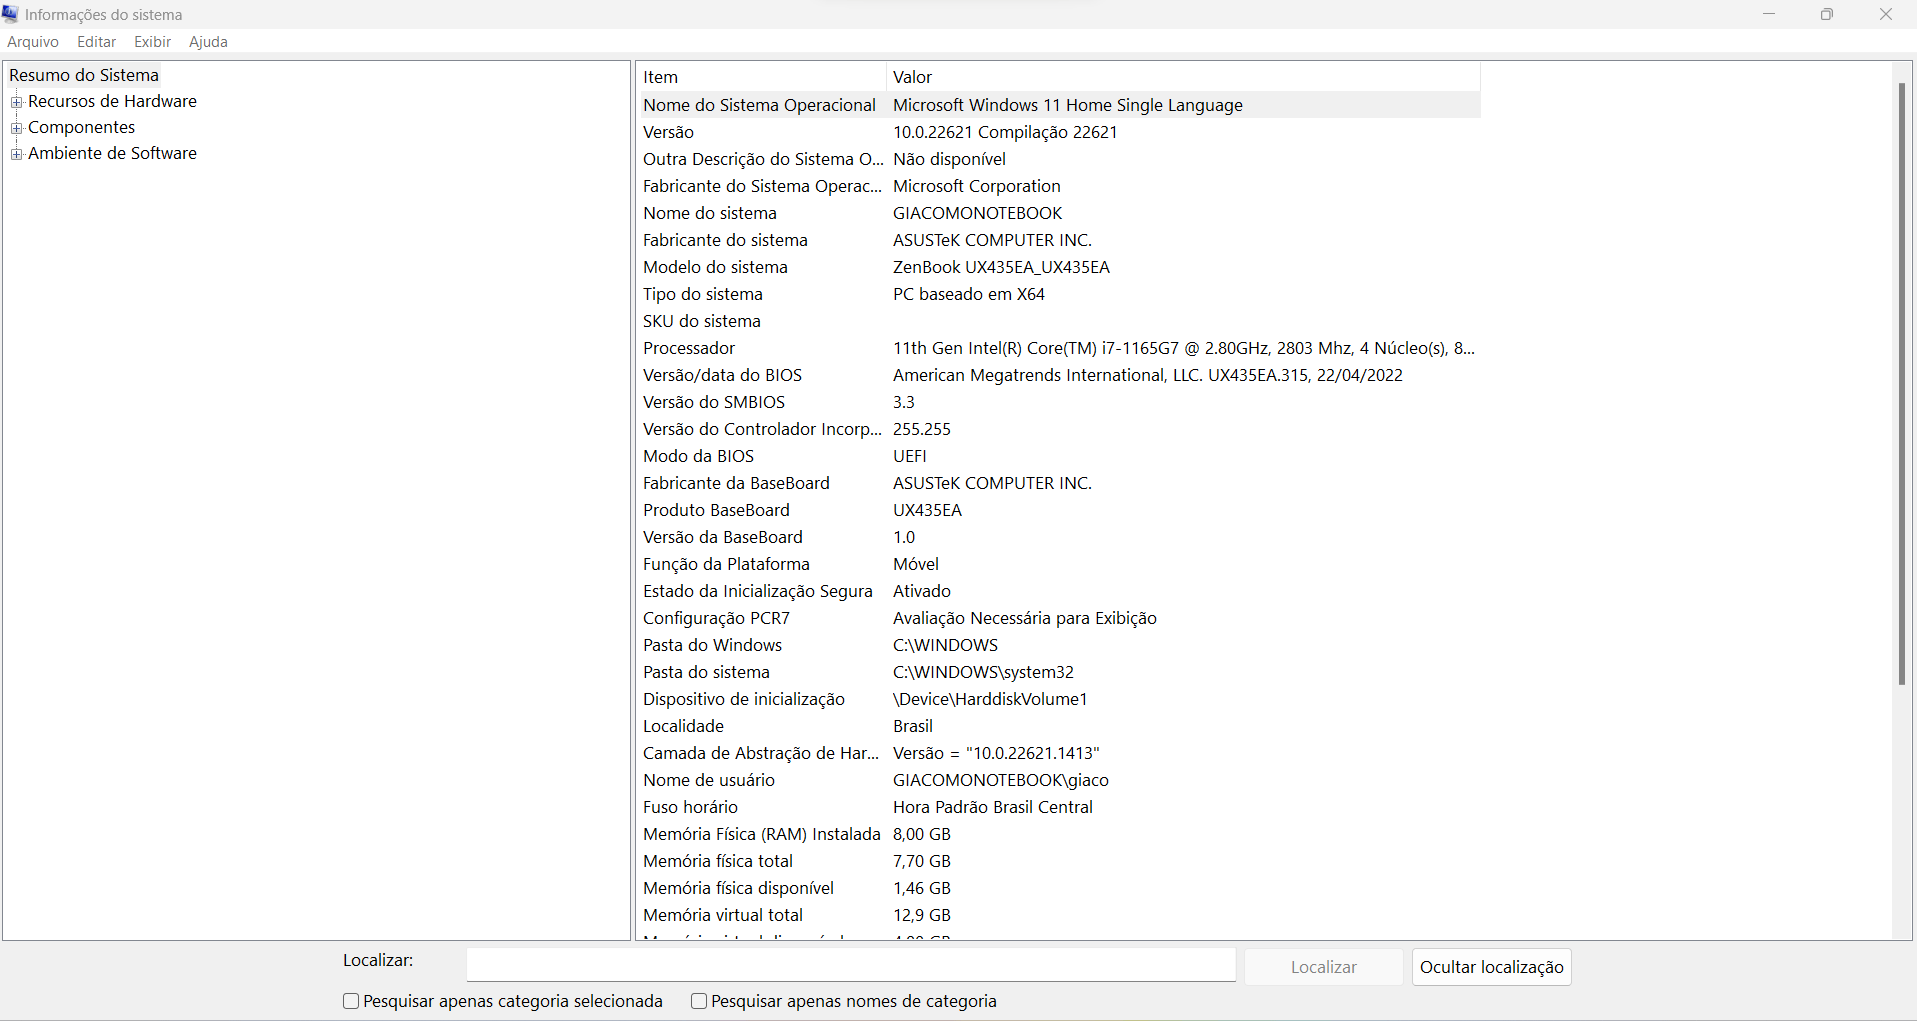1917x1021 pixels.
Task: Click the value 10.0.22621 Compilação 22621
Action: tap(1005, 132)
